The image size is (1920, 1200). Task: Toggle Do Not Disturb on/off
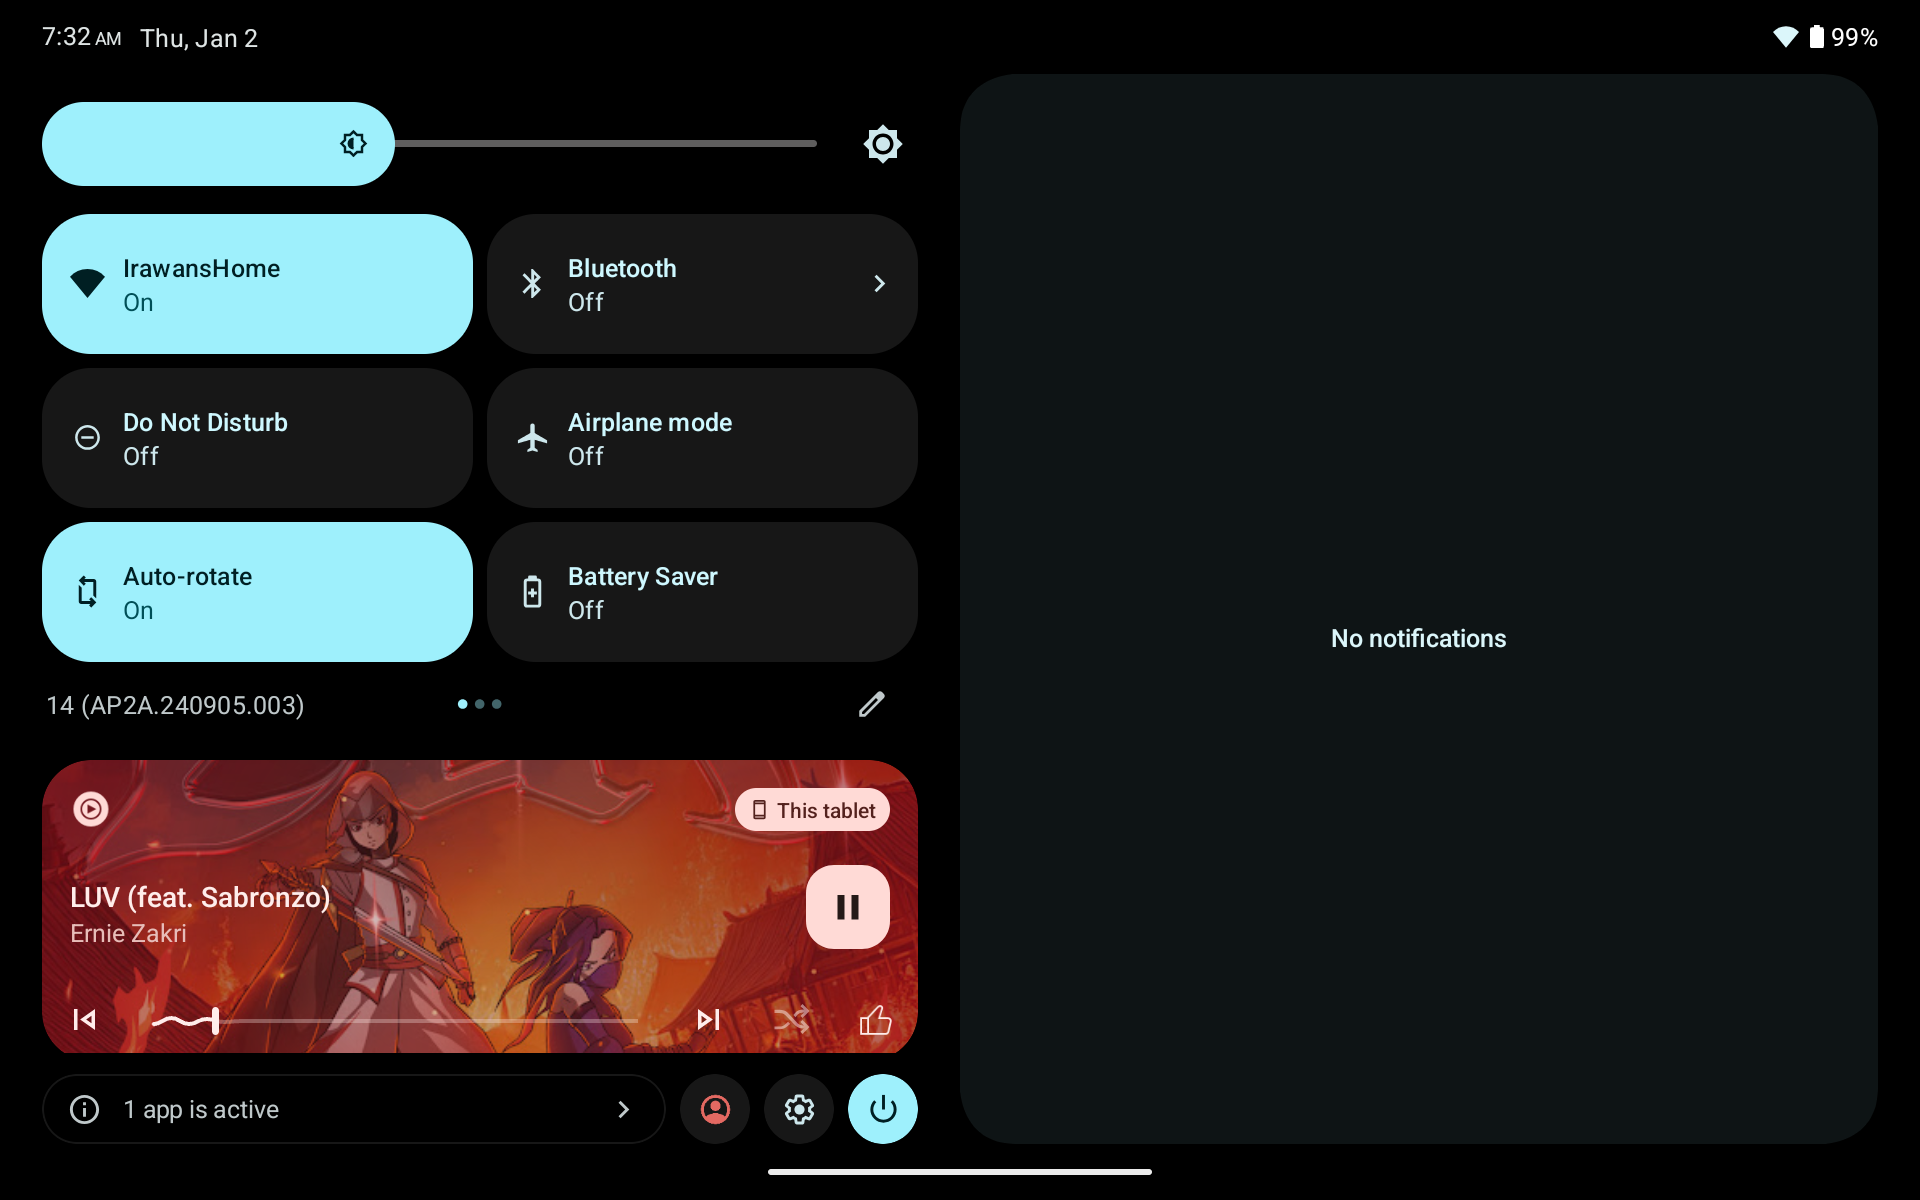coord(257,438)
